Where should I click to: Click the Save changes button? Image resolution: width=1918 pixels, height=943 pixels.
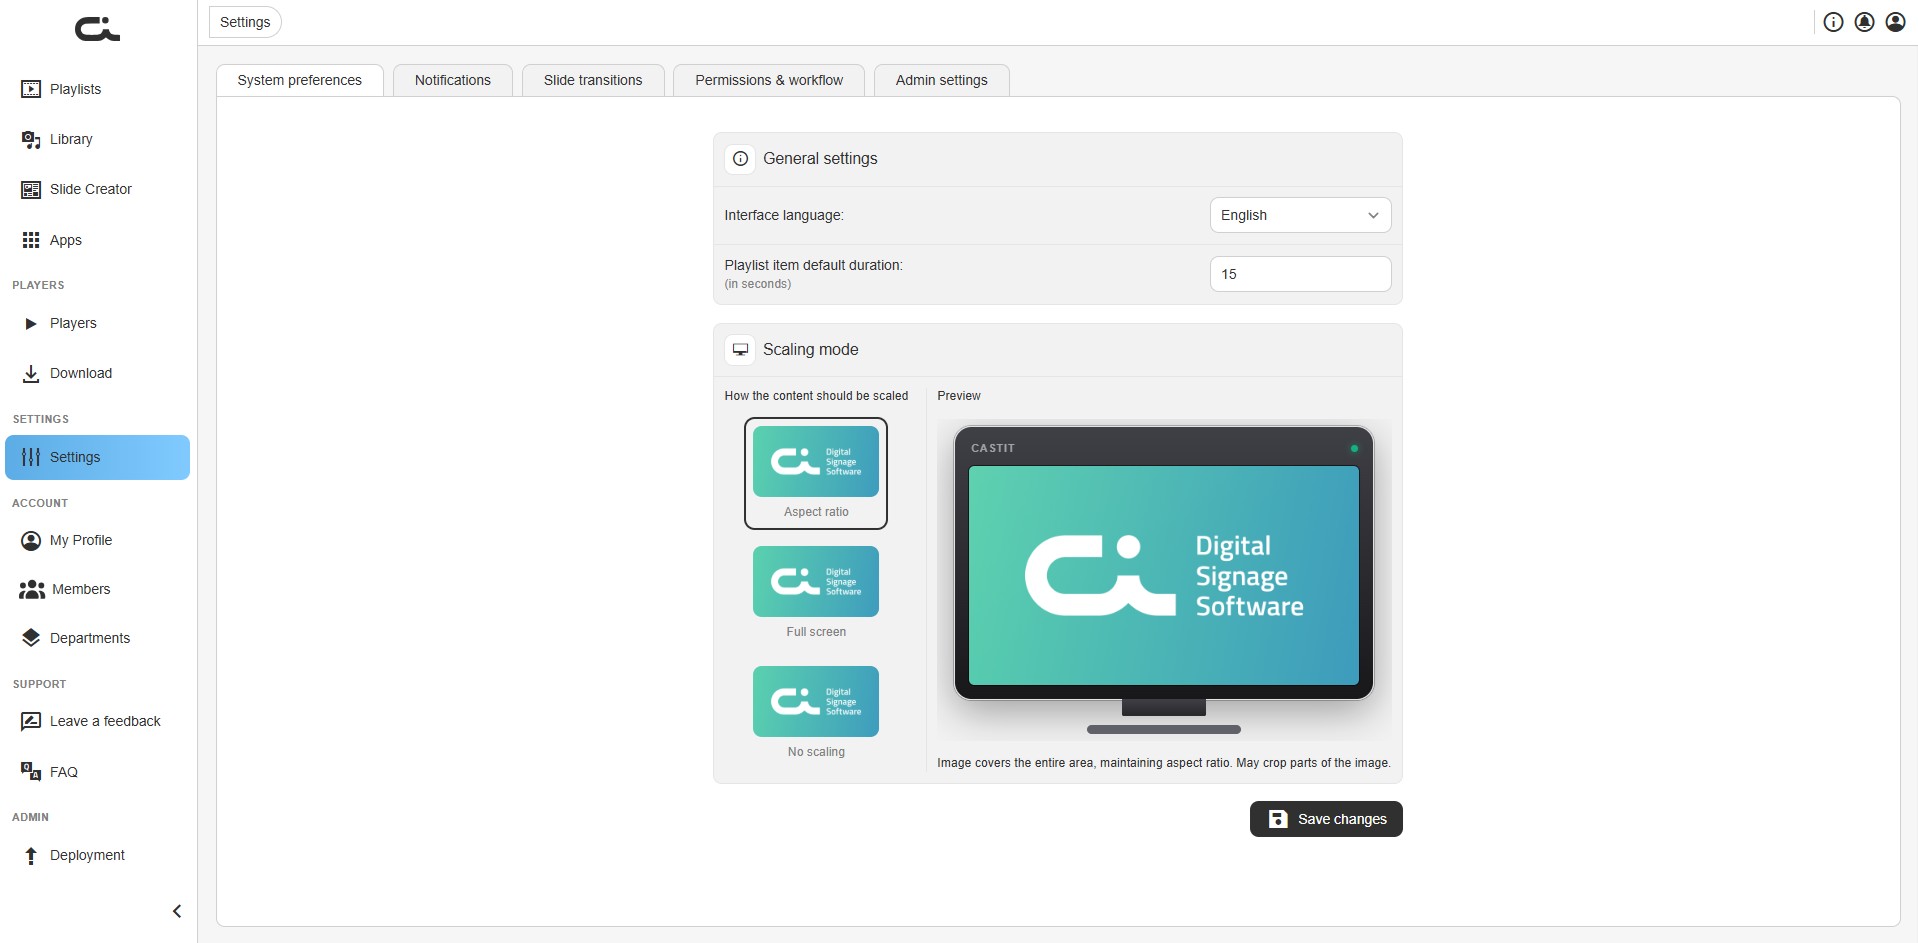coord(1326,819)
